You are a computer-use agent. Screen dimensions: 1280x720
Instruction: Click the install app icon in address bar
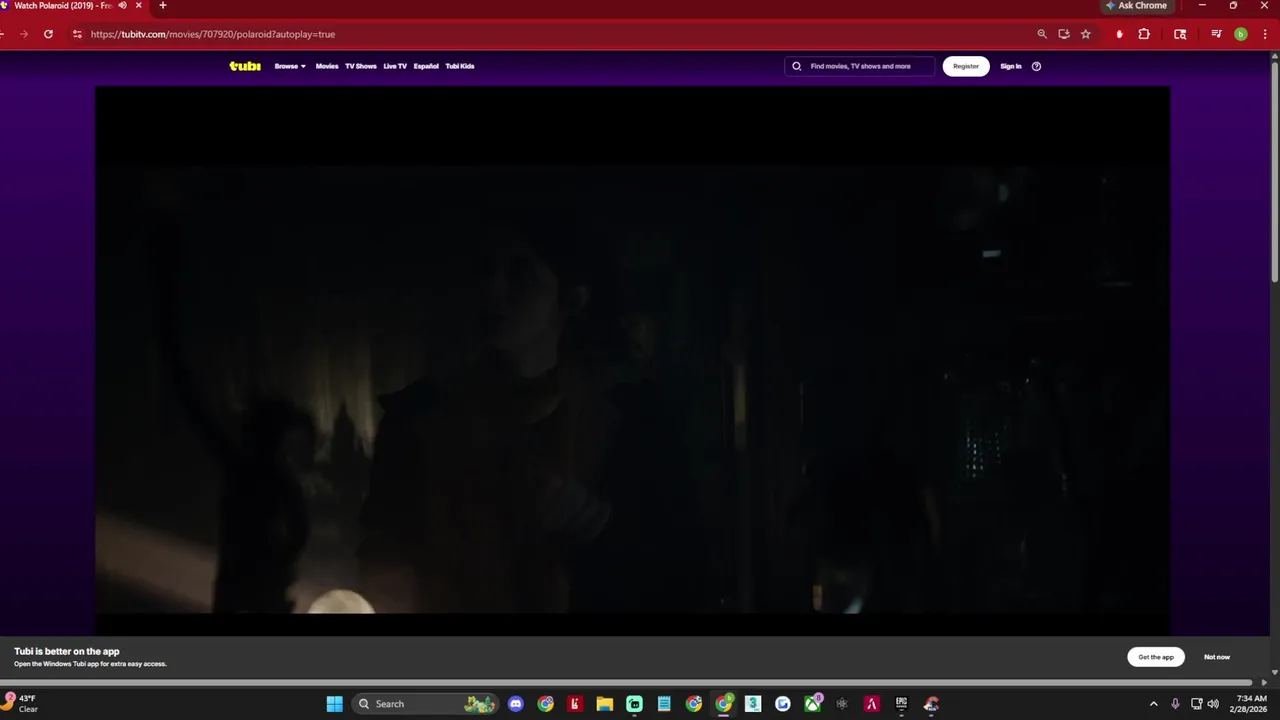[x=1064, y=34]
